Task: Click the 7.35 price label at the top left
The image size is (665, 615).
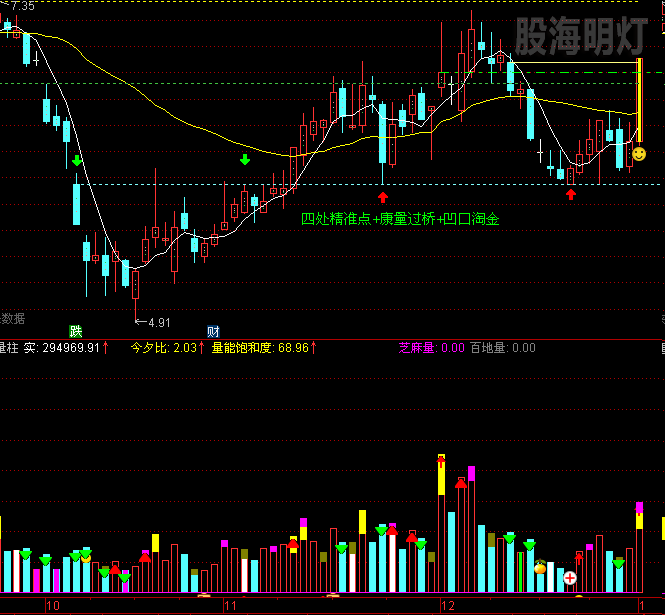Action: [23, 6]
